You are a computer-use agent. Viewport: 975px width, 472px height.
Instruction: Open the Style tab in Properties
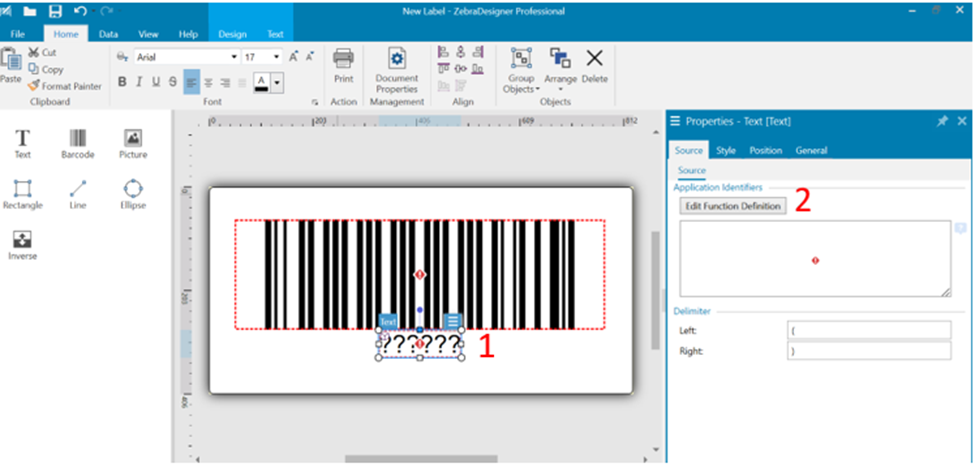coord(725,150)
